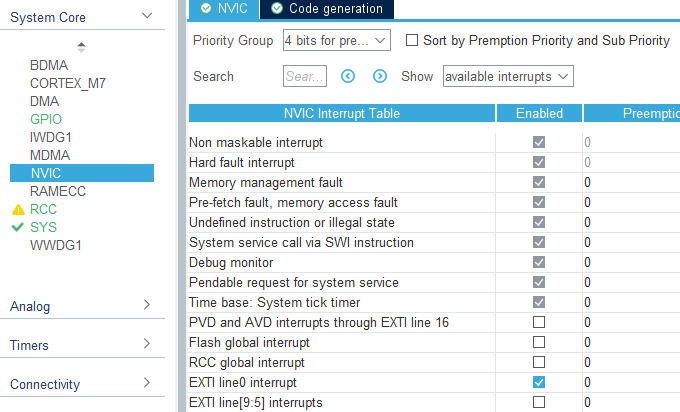Open the Show available interrupts dropdown
The width and height of the screenshot is (680, 412).
507,76
